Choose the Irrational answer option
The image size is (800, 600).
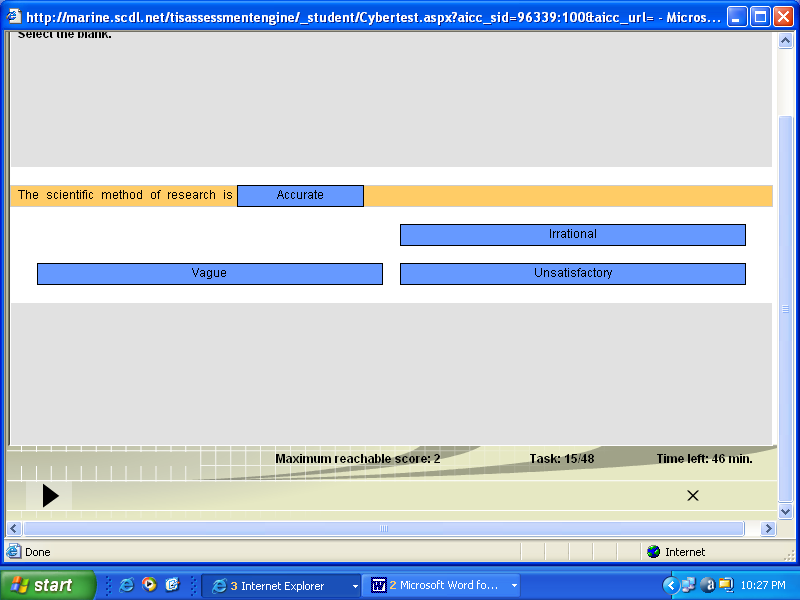[x=572, y=235]
